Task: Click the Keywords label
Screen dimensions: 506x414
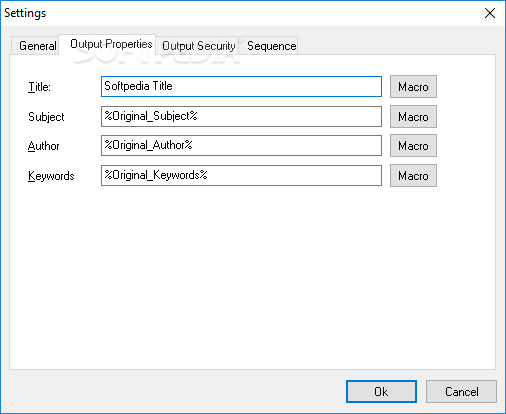Action: (51, 176)
